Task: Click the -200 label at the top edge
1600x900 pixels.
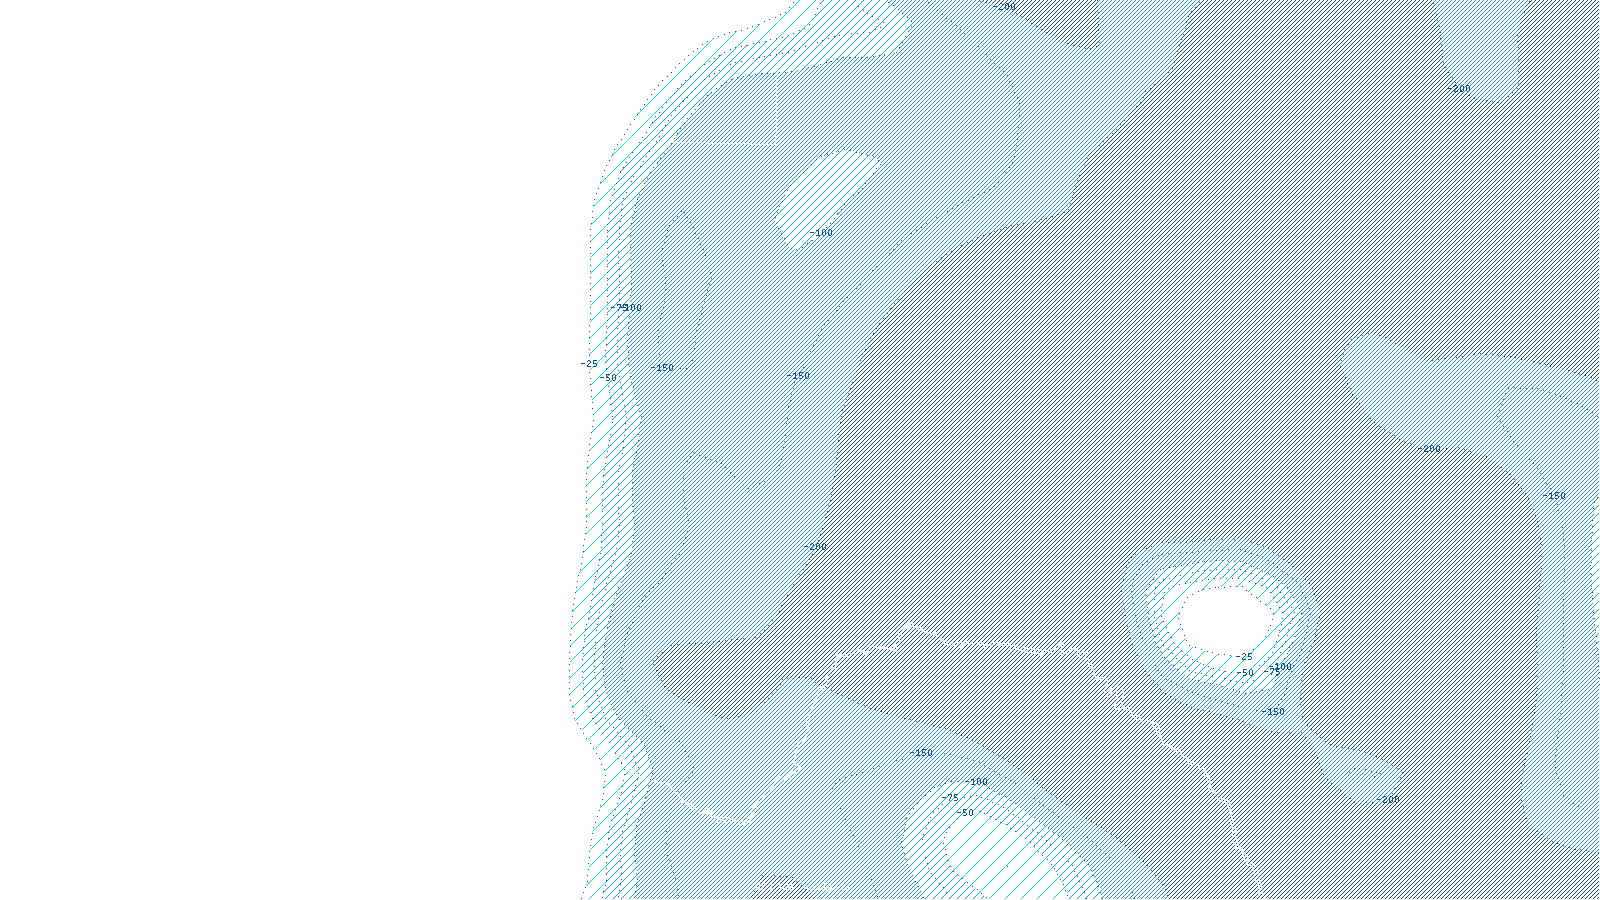Action: pyautogui.click(x=1004, y=7)
